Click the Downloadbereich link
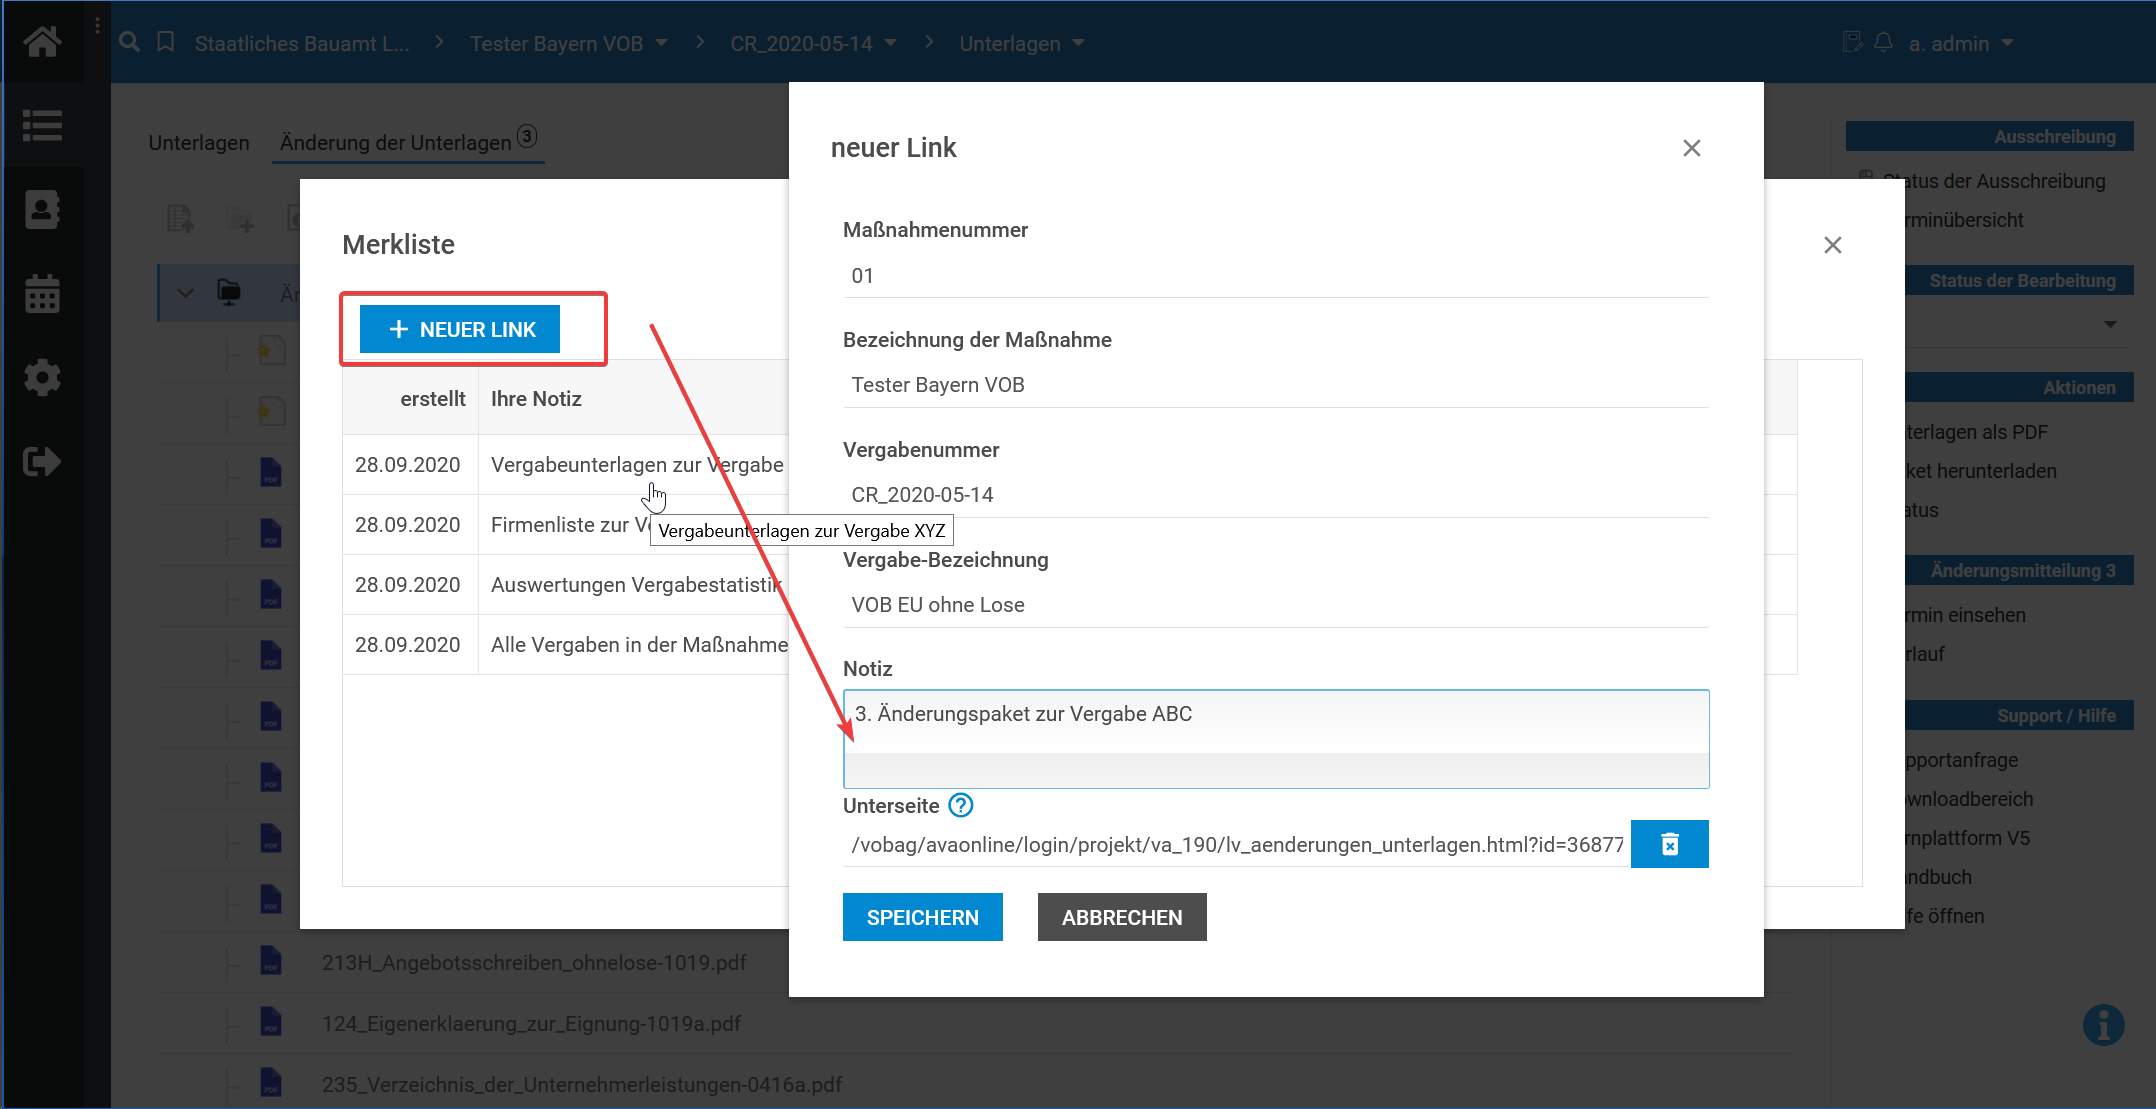Viewport: 2156px width, 1109px height. click(1969, 799)
